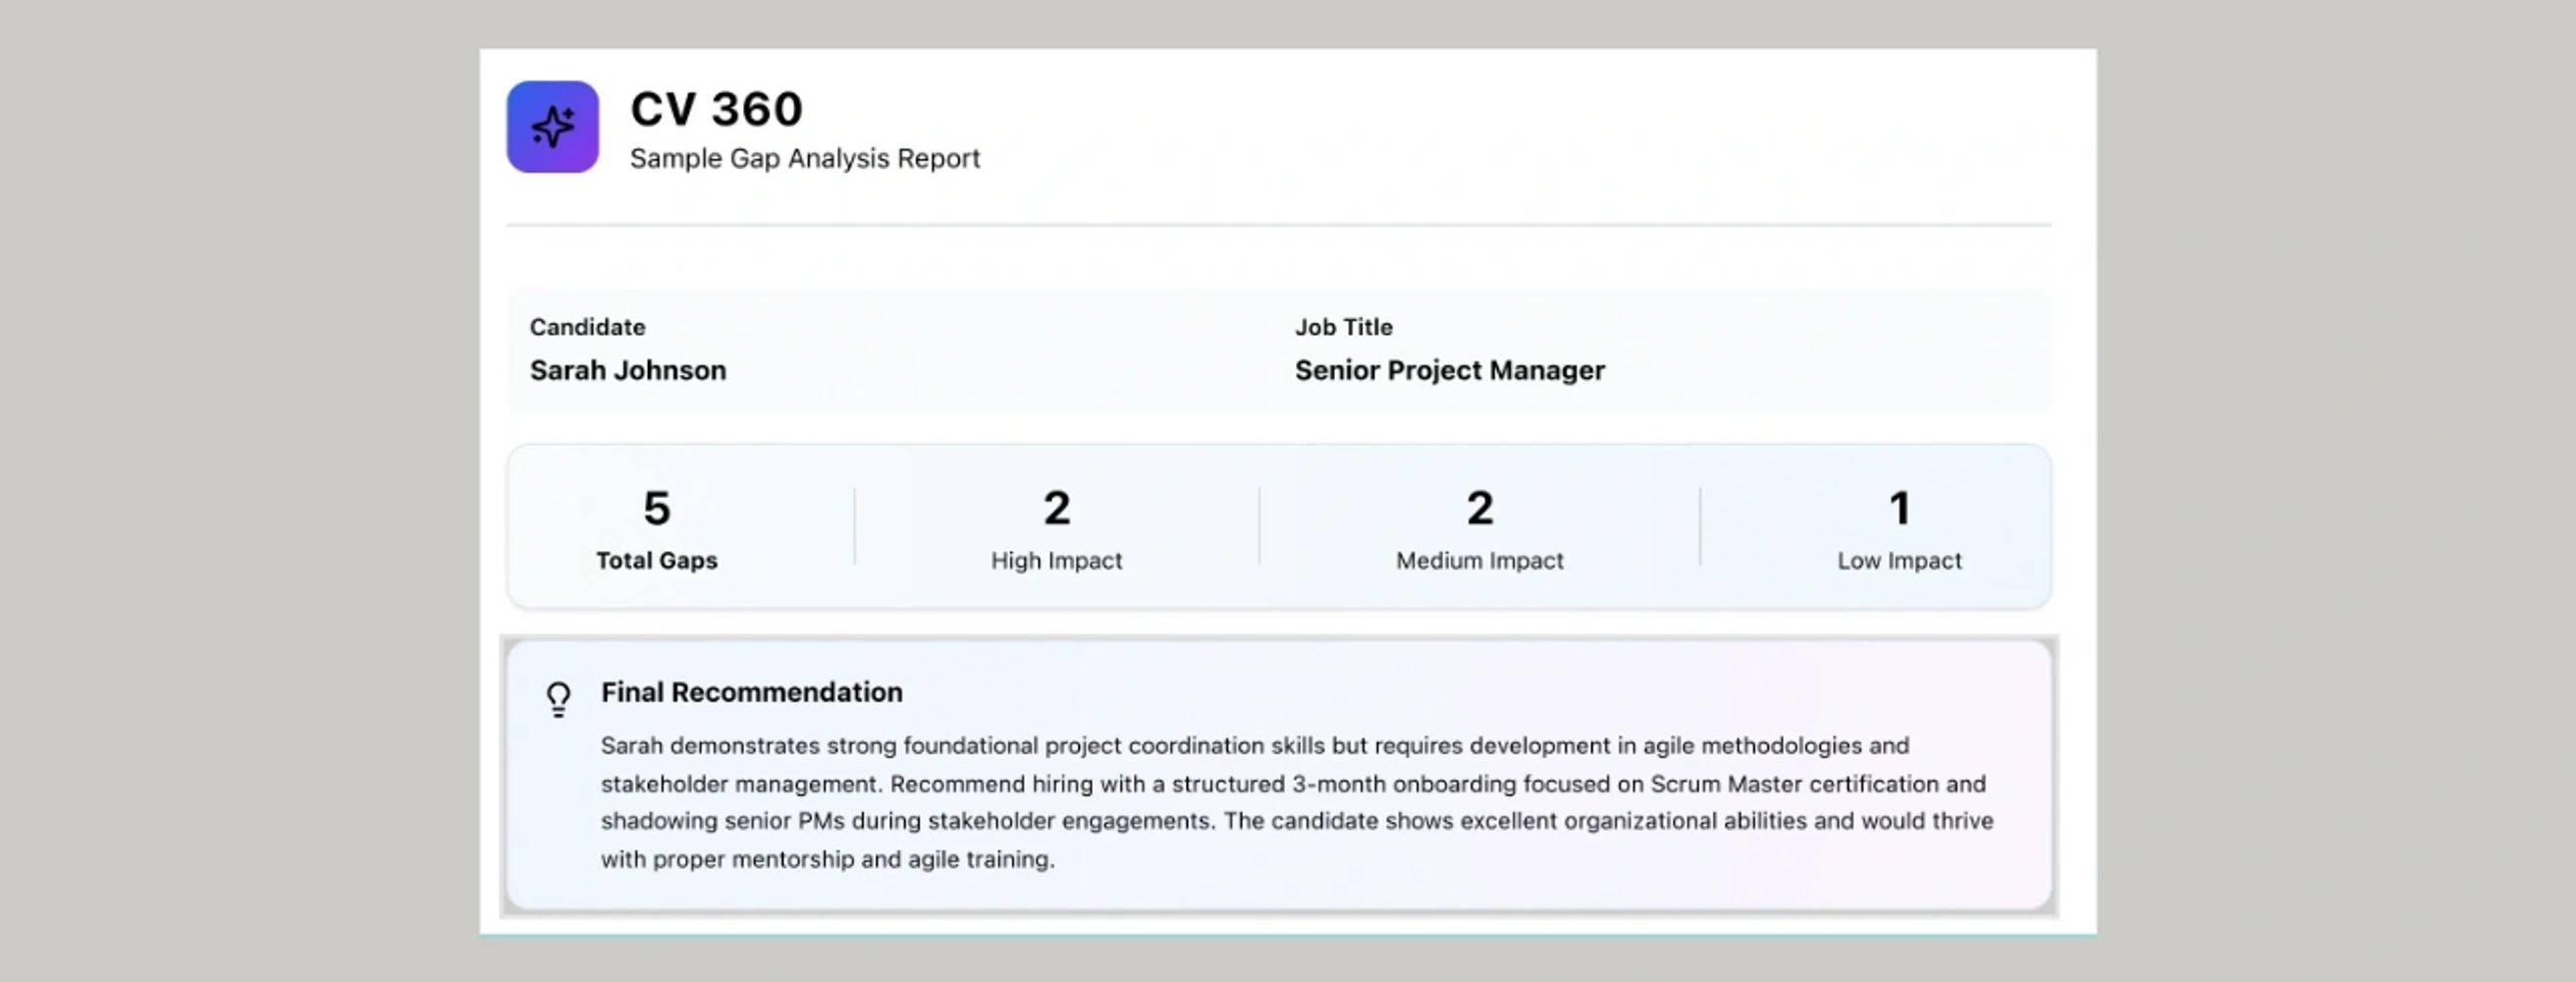Click the count above High Impact
Image resolution: width=2576 pixels, height=982 pixels.
tap(1056, 508)
